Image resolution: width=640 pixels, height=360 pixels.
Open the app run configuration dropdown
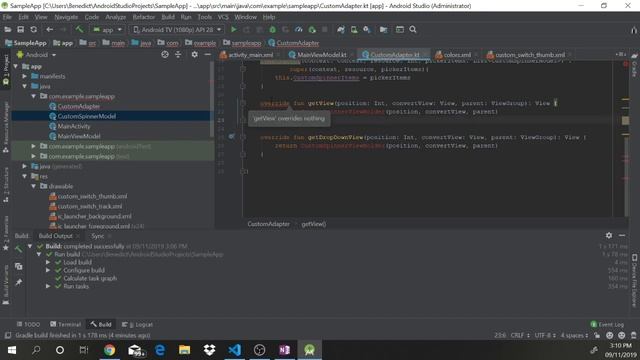107,29
